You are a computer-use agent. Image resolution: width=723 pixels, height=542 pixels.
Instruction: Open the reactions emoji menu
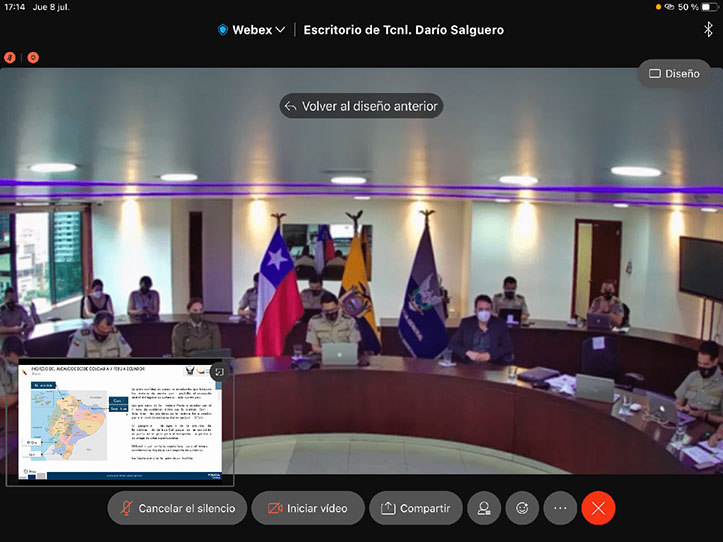pyautogui.click(x=522, y=508)
